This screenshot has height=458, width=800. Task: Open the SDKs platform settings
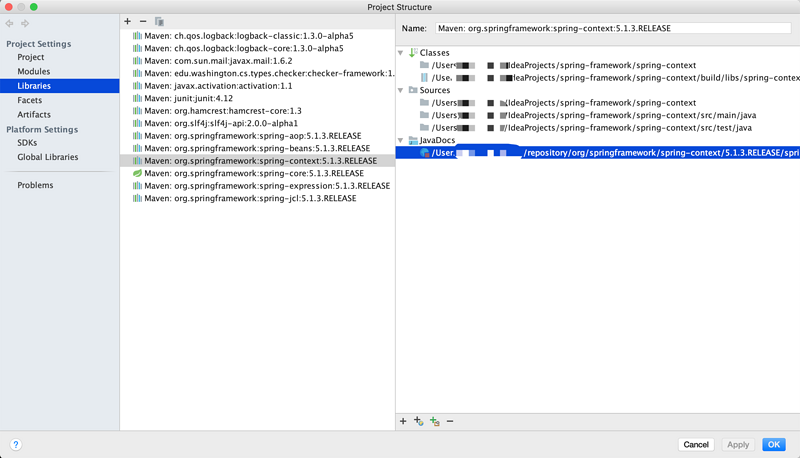click(x=27, y=143)
